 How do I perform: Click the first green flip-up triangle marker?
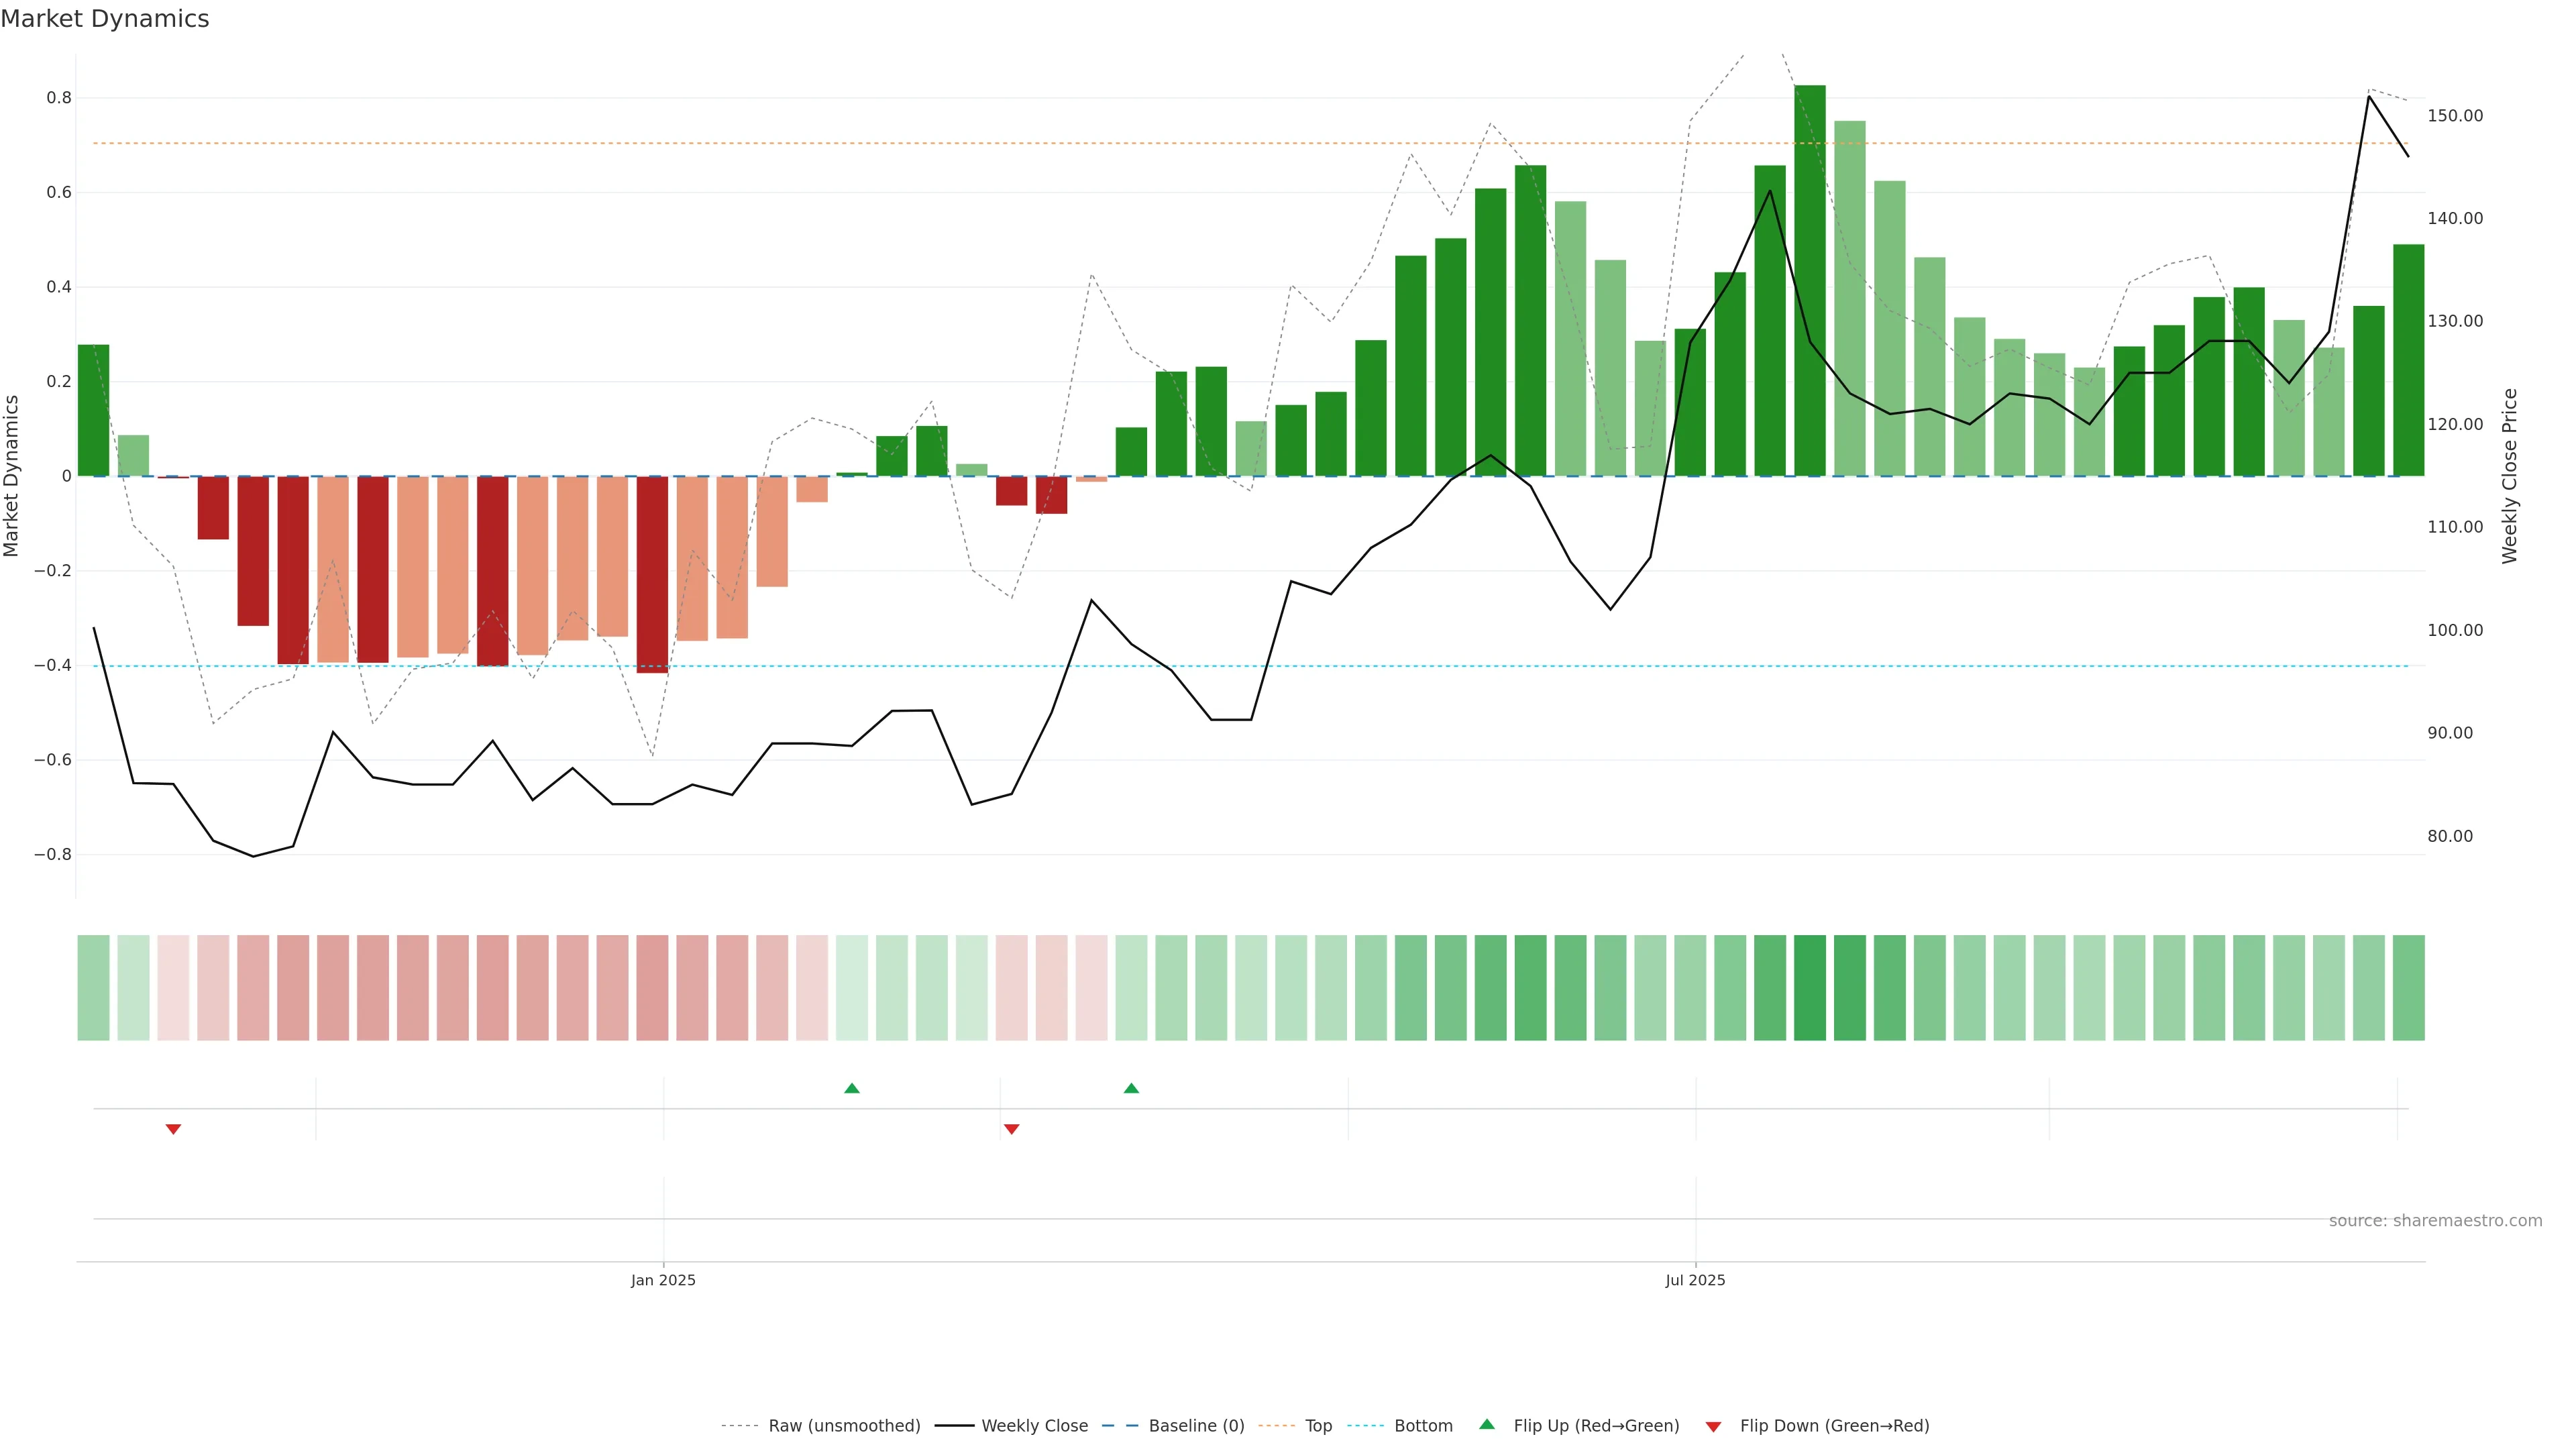click(852, 1088)
